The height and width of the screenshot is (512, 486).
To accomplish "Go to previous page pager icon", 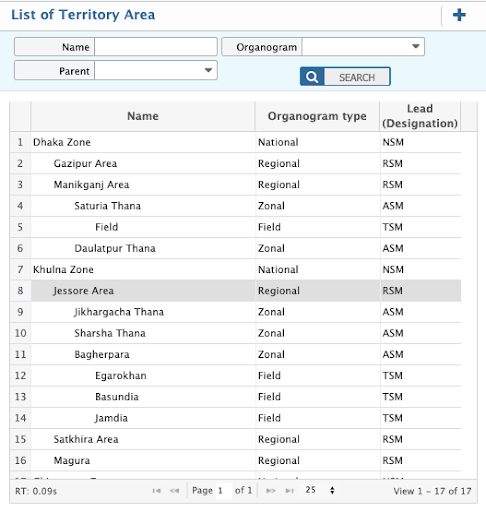I will (x=174, y=490).
